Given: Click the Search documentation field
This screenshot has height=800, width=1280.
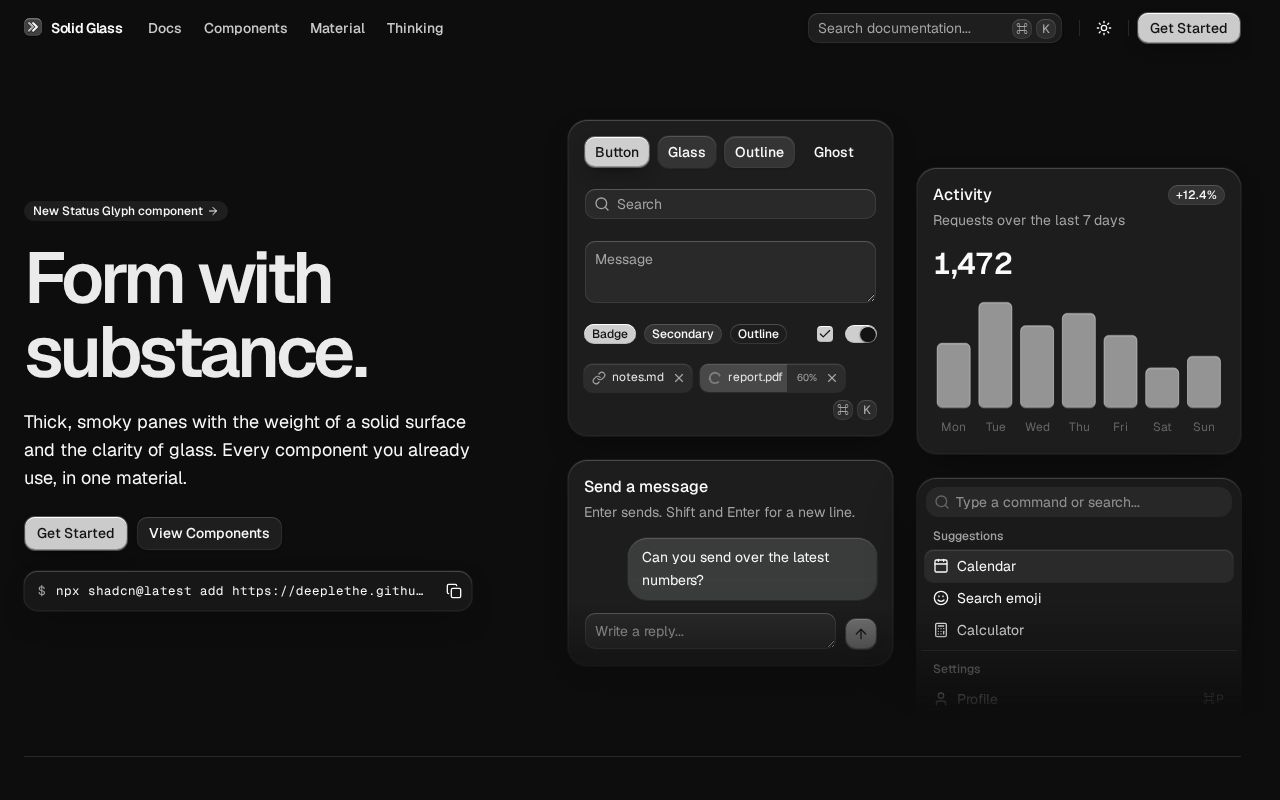Looking at the screenshot, I should (935, 28).
